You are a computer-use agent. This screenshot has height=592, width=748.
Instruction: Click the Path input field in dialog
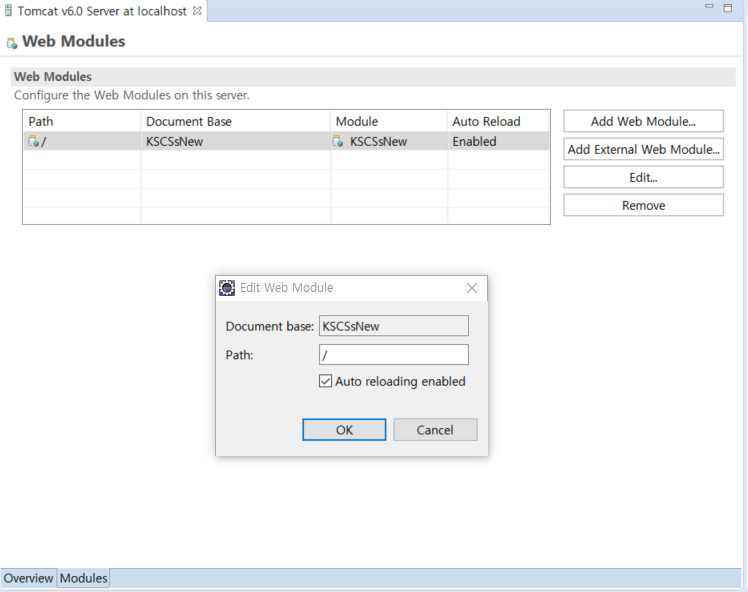coord(394,355)
